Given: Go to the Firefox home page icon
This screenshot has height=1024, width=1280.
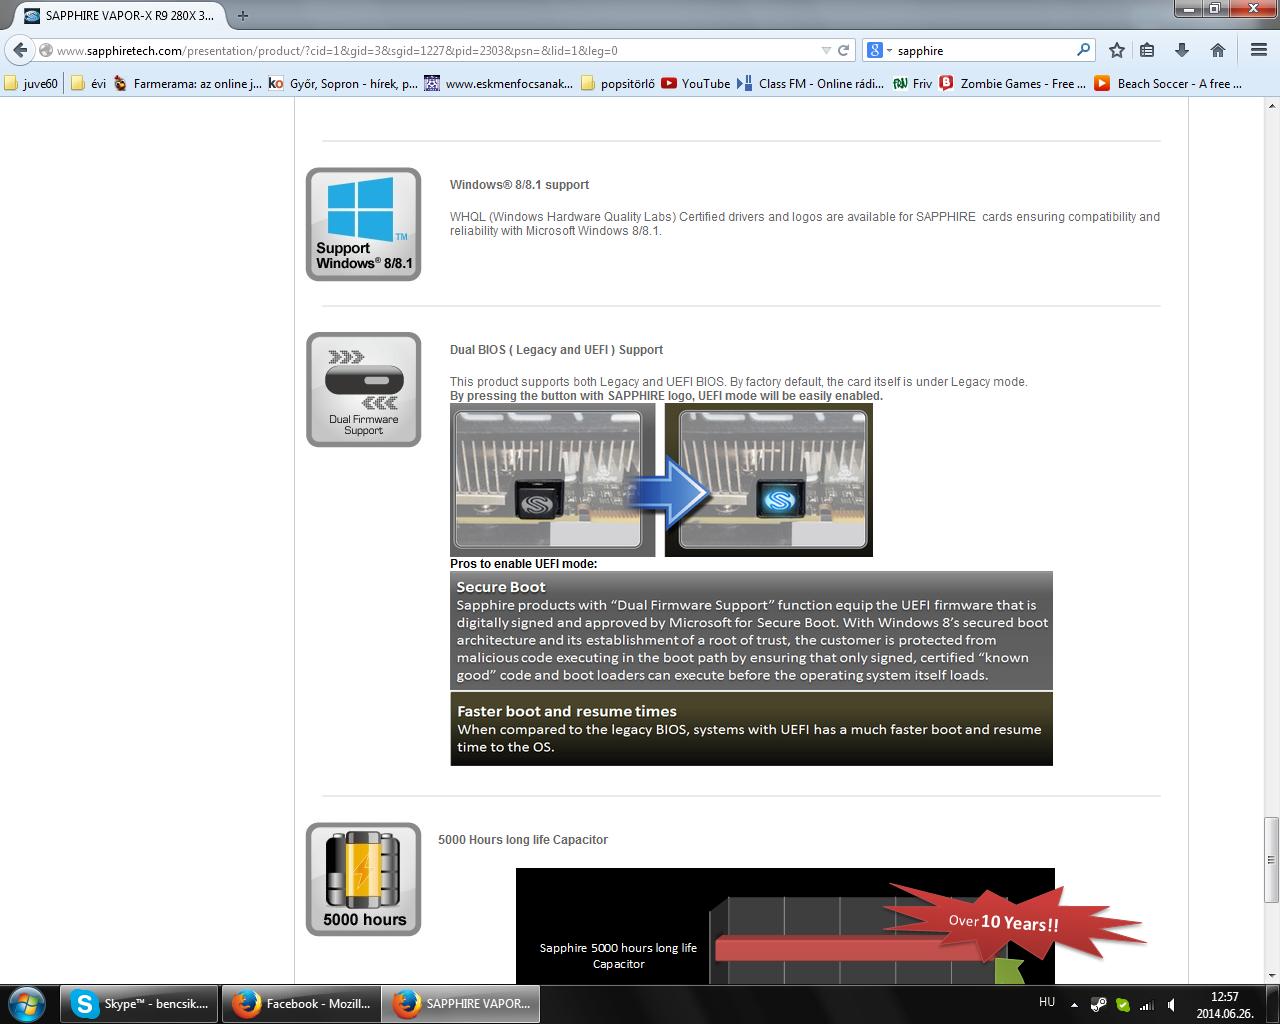Looking at the screenshot, I should [x=1217, y=50].
